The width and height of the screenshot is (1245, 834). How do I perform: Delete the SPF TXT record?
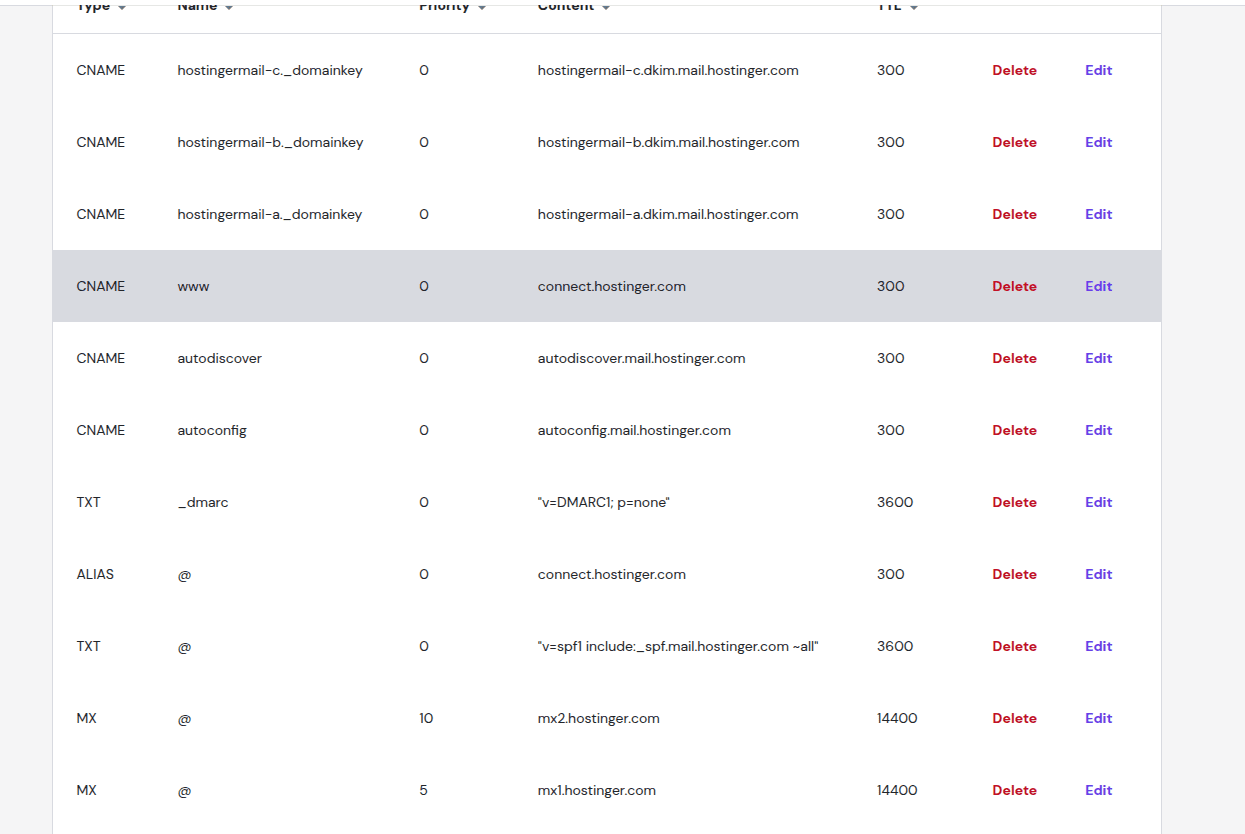point(1014,646)
